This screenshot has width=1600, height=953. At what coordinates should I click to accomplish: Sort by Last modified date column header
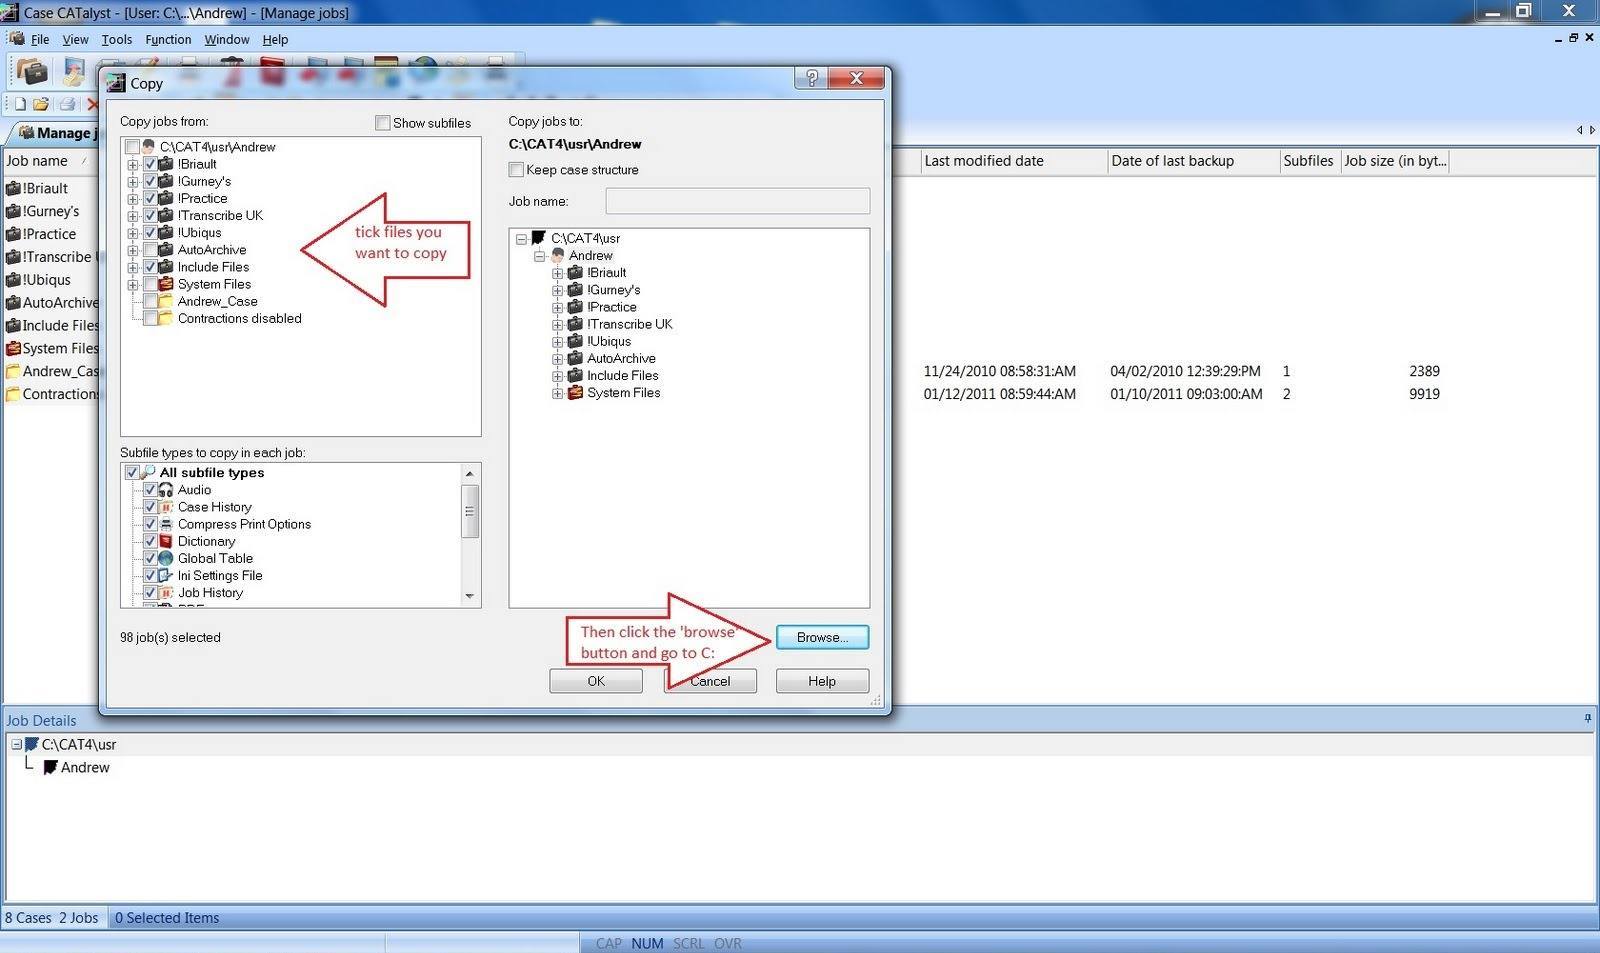[1013, 161]
